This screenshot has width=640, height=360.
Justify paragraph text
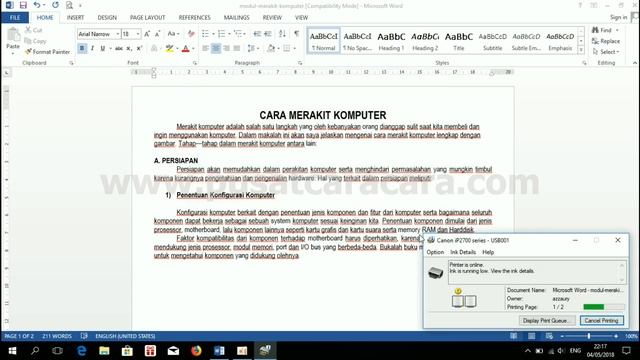[x=237, y=48]
